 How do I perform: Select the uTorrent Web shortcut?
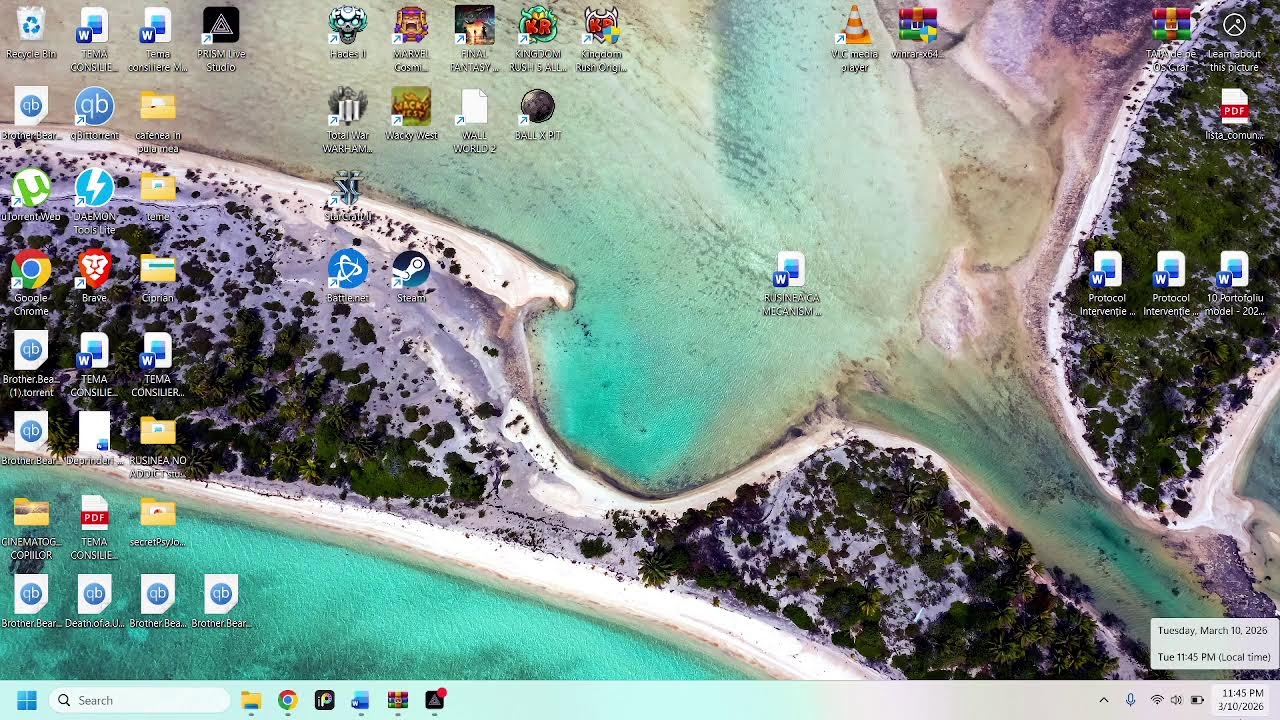(31, 196)
